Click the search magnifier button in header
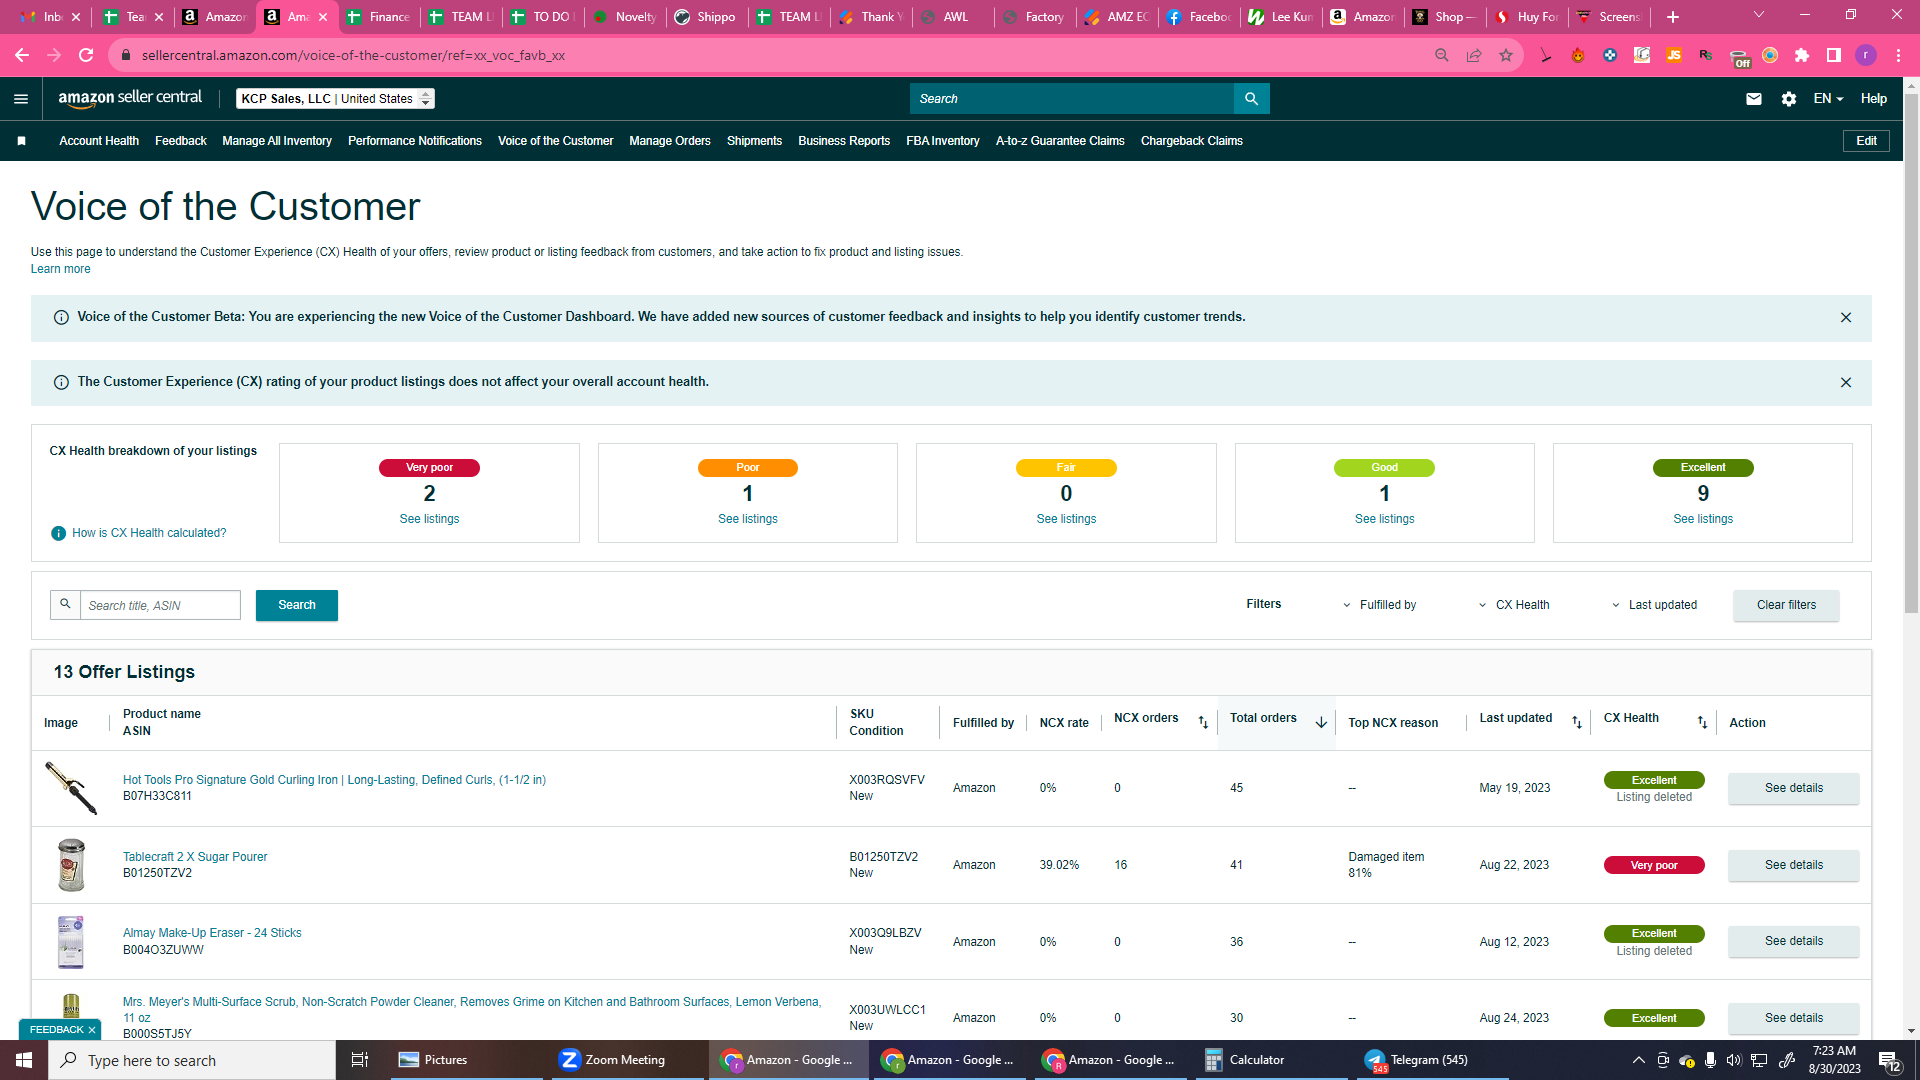1920x1080 pixels. pos(1251,98)
